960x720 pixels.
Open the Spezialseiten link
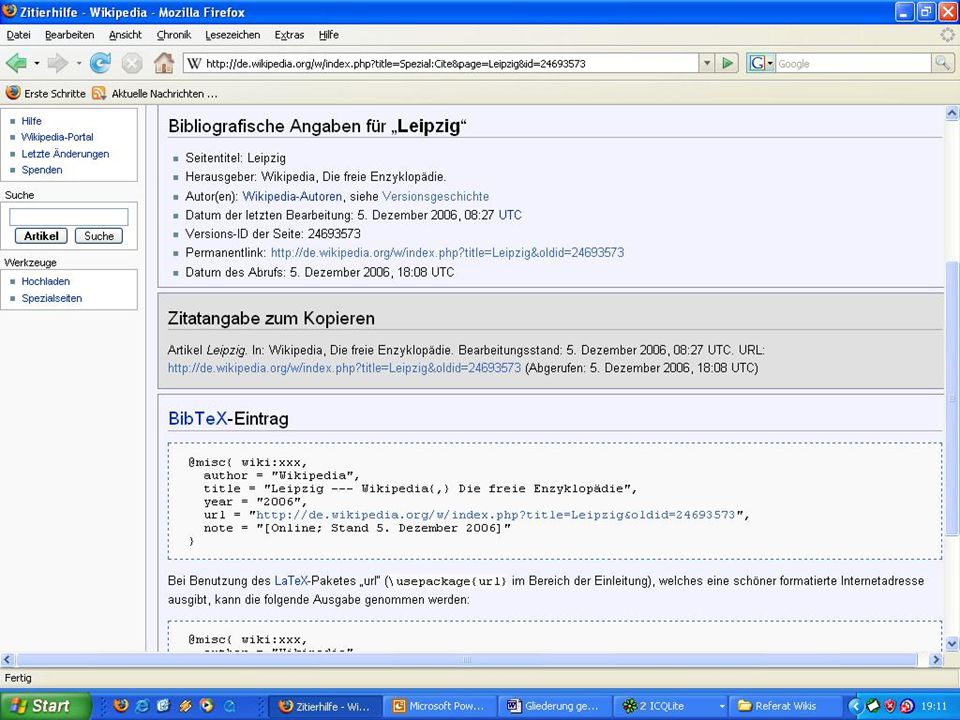pyautogui.click(x=52, y=298)
